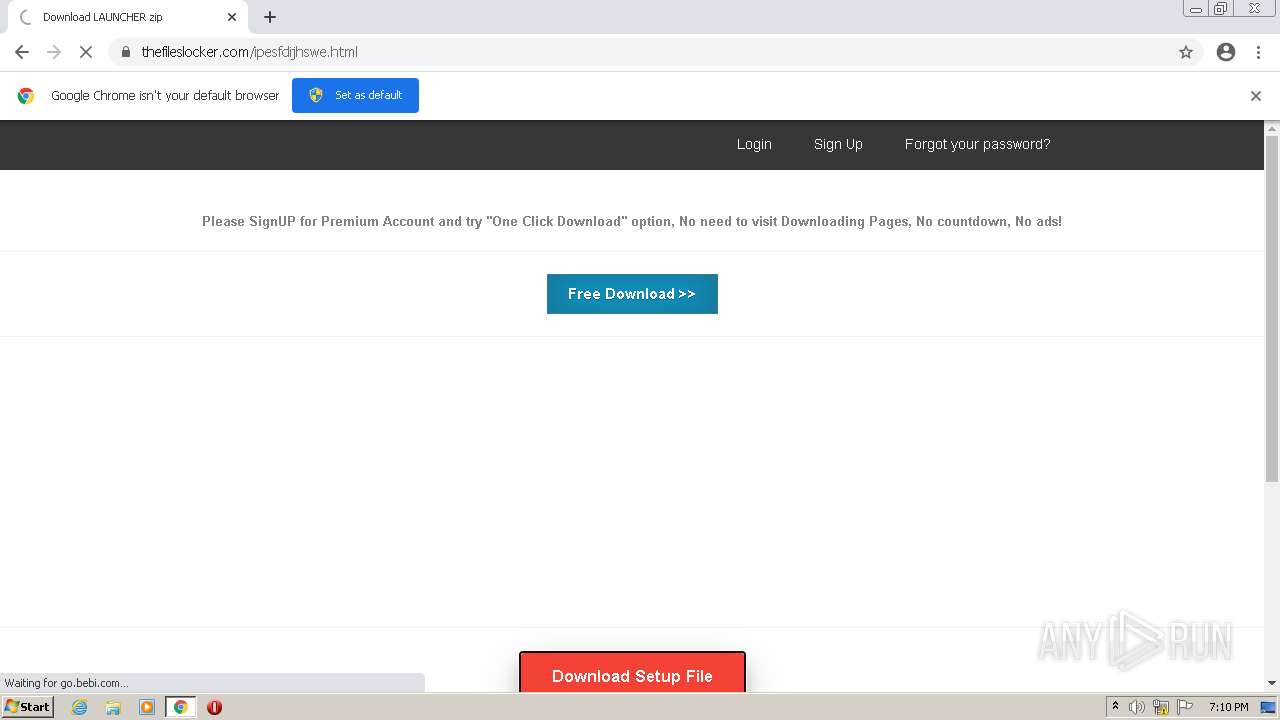
Task: Dismiss the default browser infobar
Action: (1256, 96)
